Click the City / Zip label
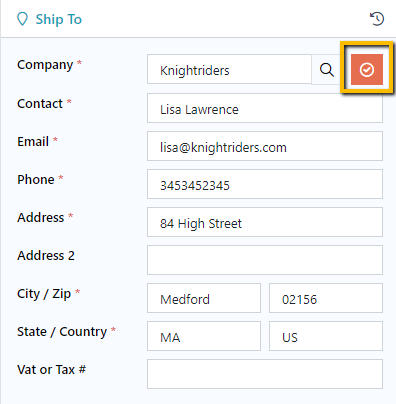Screen dimensions: 396x404 (44, 294)
